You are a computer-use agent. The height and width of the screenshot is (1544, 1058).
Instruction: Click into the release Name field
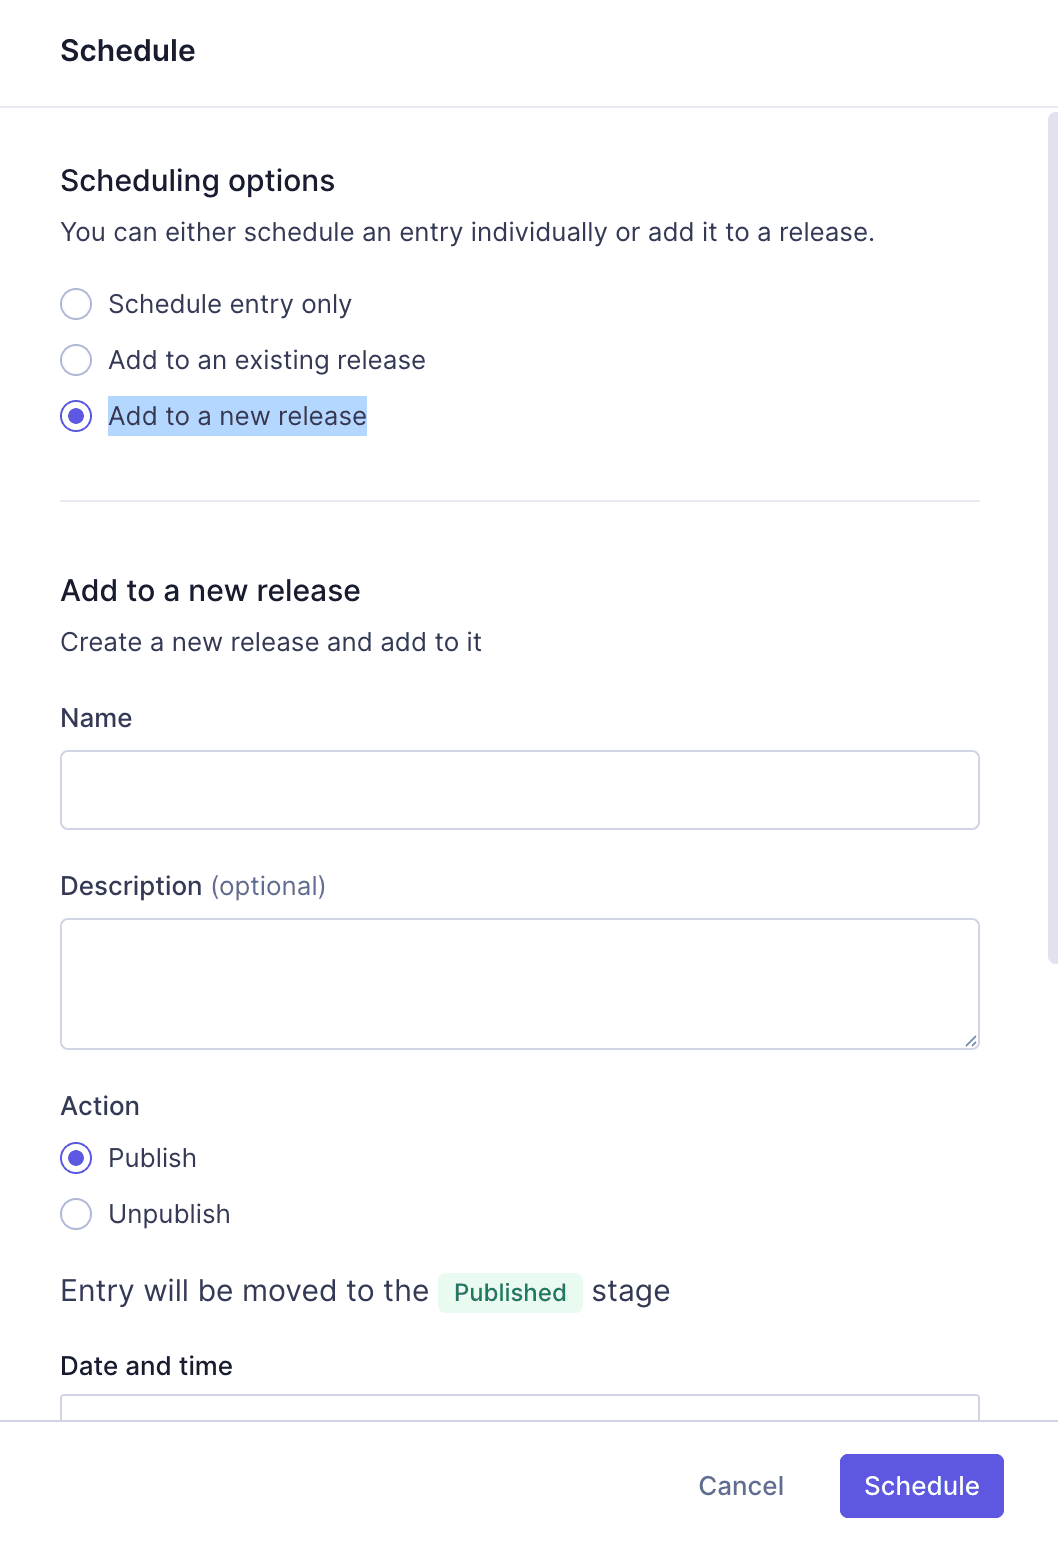click(519, 790)
